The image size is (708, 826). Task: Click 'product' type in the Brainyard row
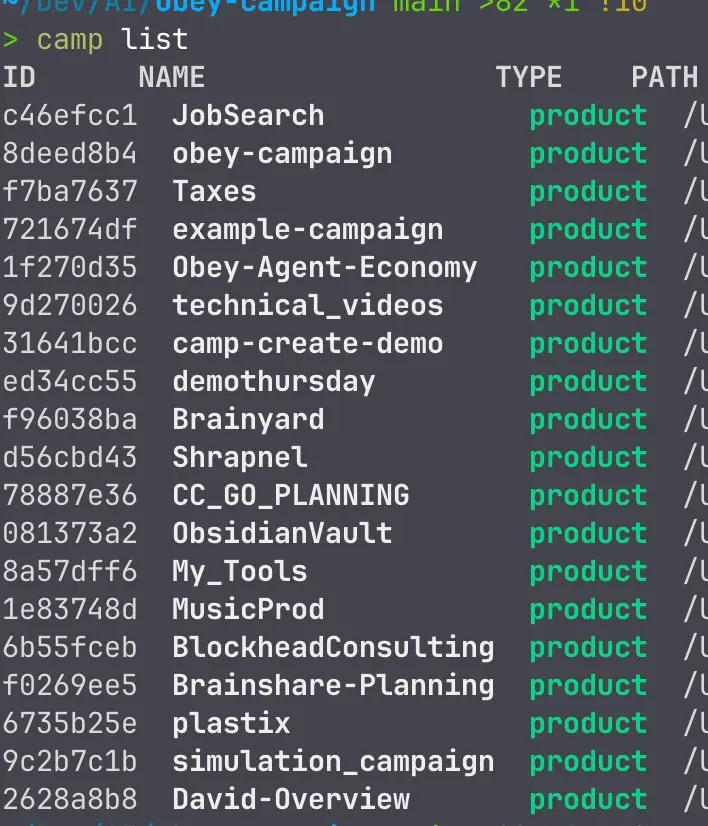588,421
